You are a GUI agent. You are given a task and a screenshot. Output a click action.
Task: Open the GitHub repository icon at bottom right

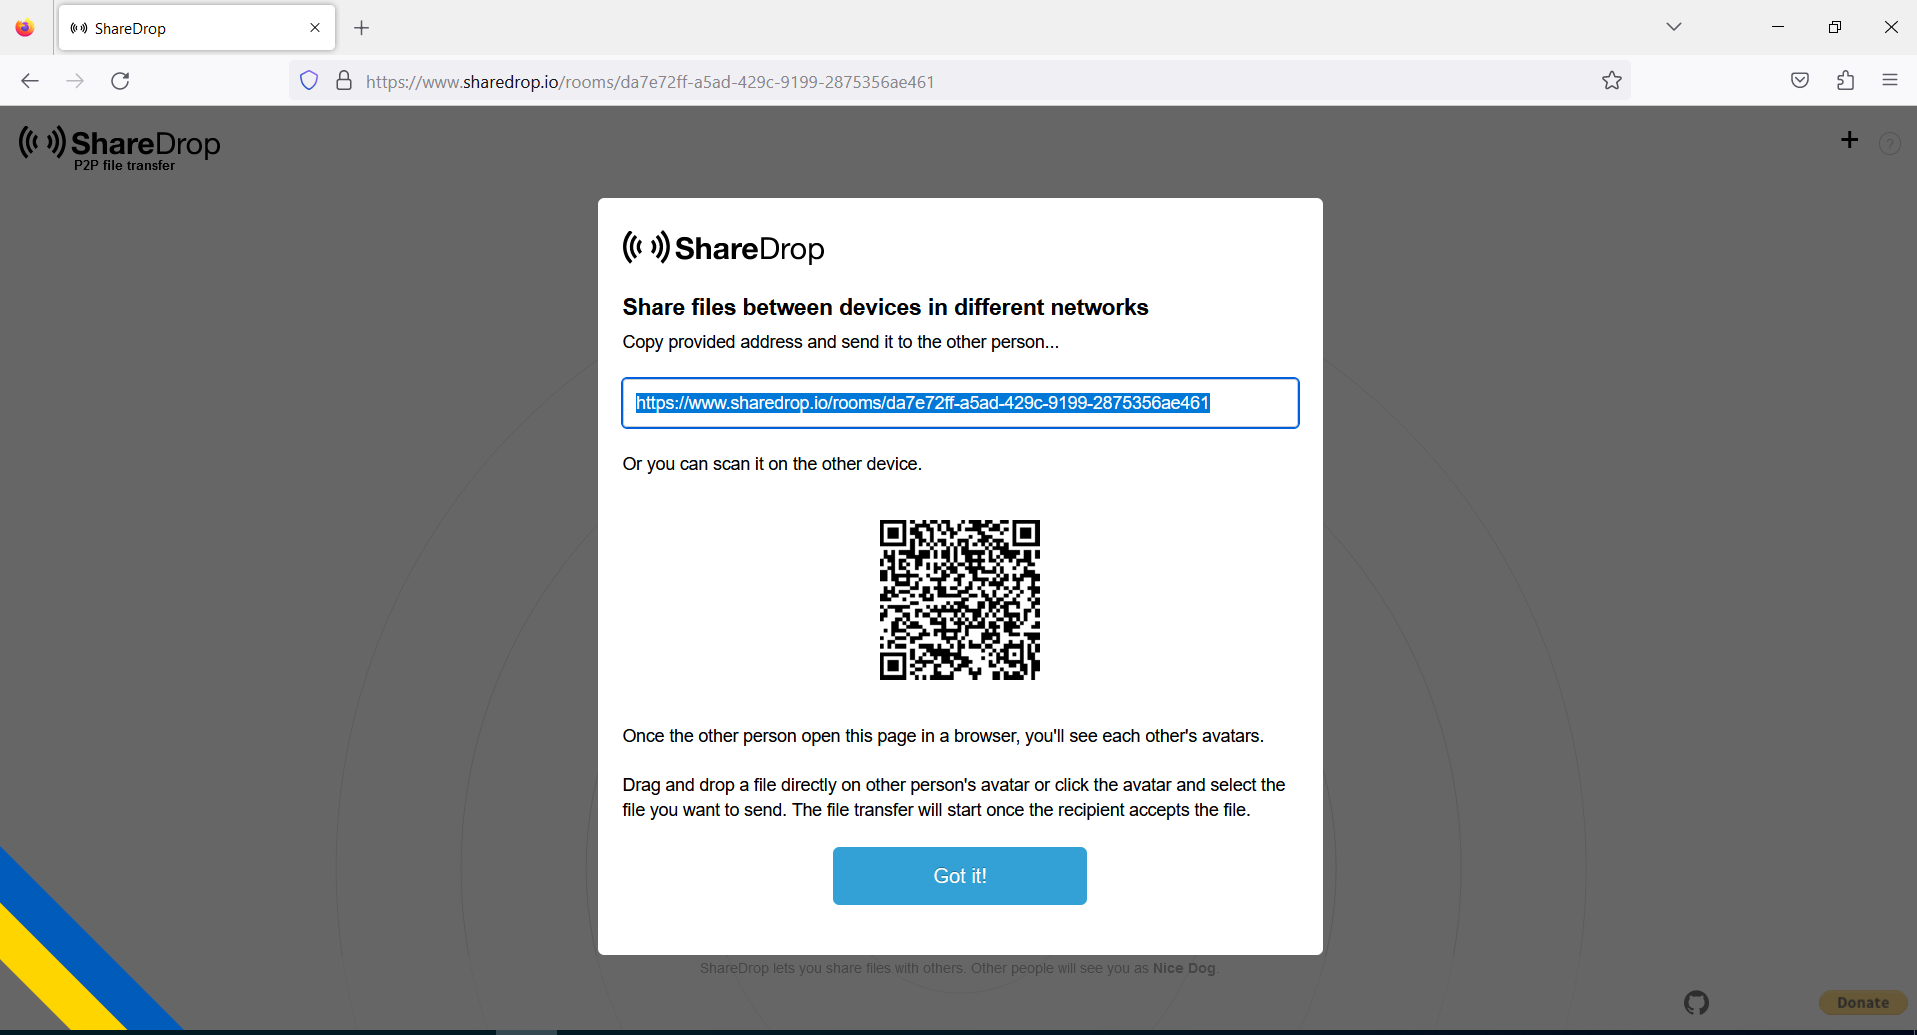coord(1696,1001)
